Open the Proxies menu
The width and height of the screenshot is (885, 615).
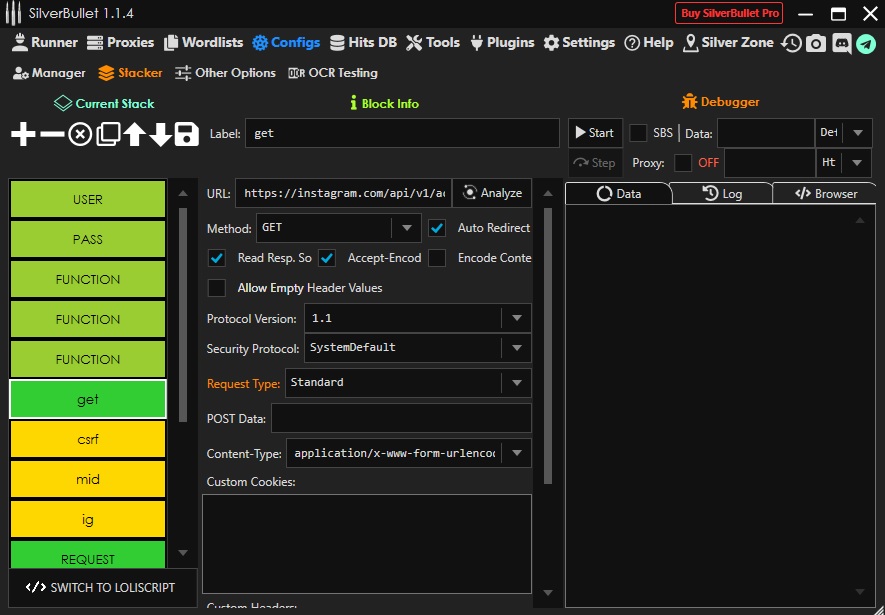pyautogui.click(x=121, y=43)
